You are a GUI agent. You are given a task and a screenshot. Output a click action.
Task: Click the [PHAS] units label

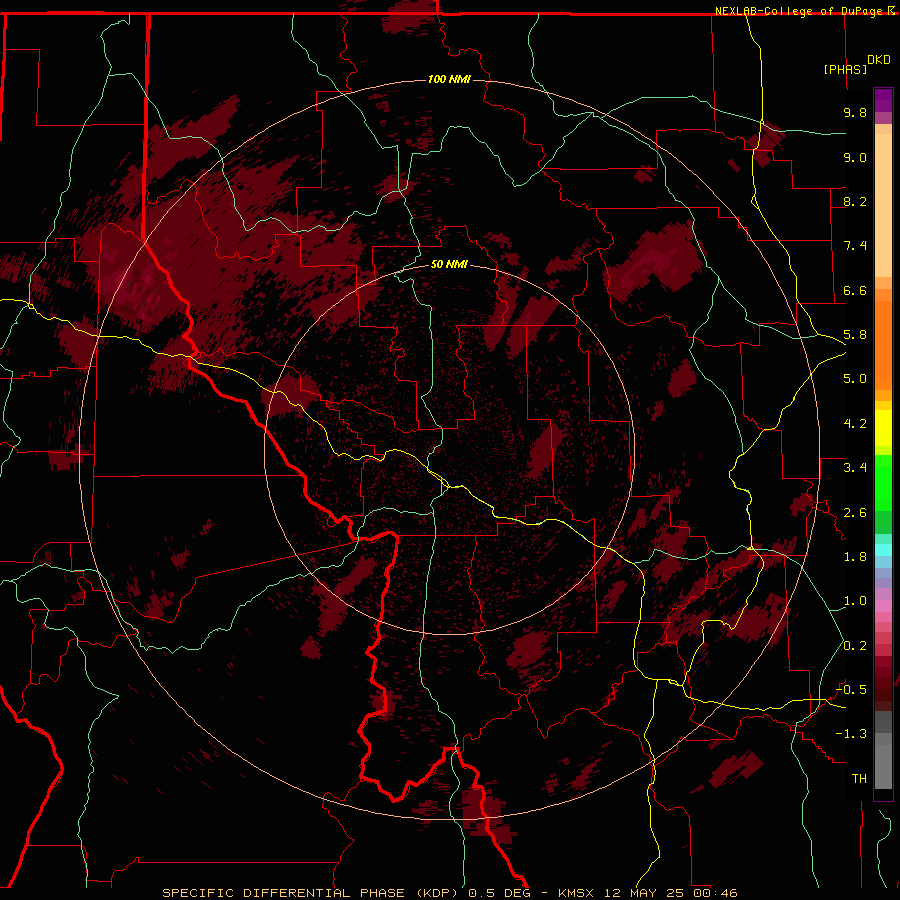pos(845,69)
